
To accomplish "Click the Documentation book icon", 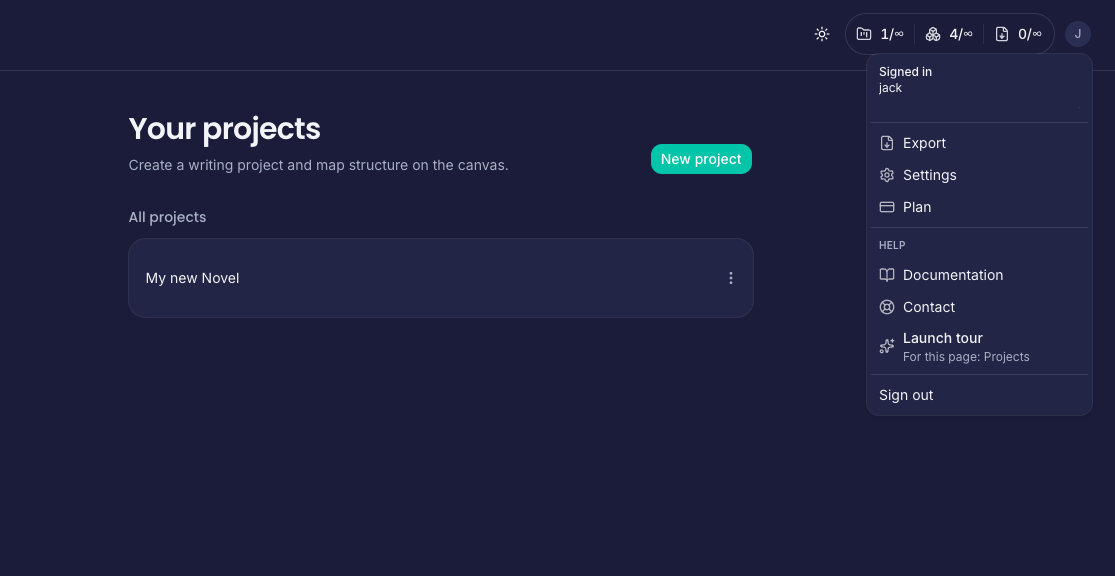I will [887, 275].
